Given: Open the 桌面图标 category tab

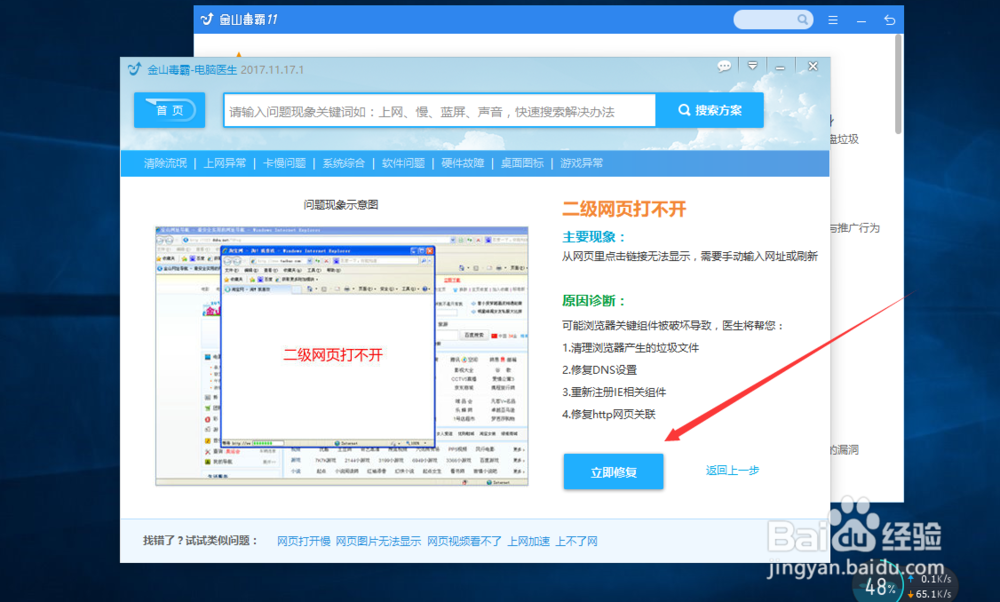Looking at the screenshot, I should (522, 163).
